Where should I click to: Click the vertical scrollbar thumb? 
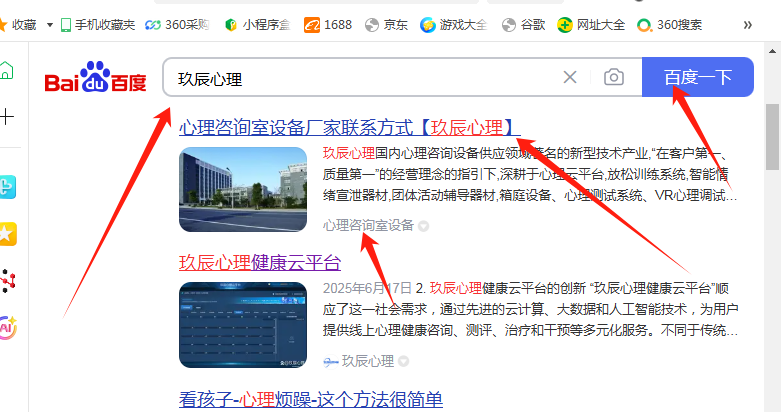coord(773,137)
